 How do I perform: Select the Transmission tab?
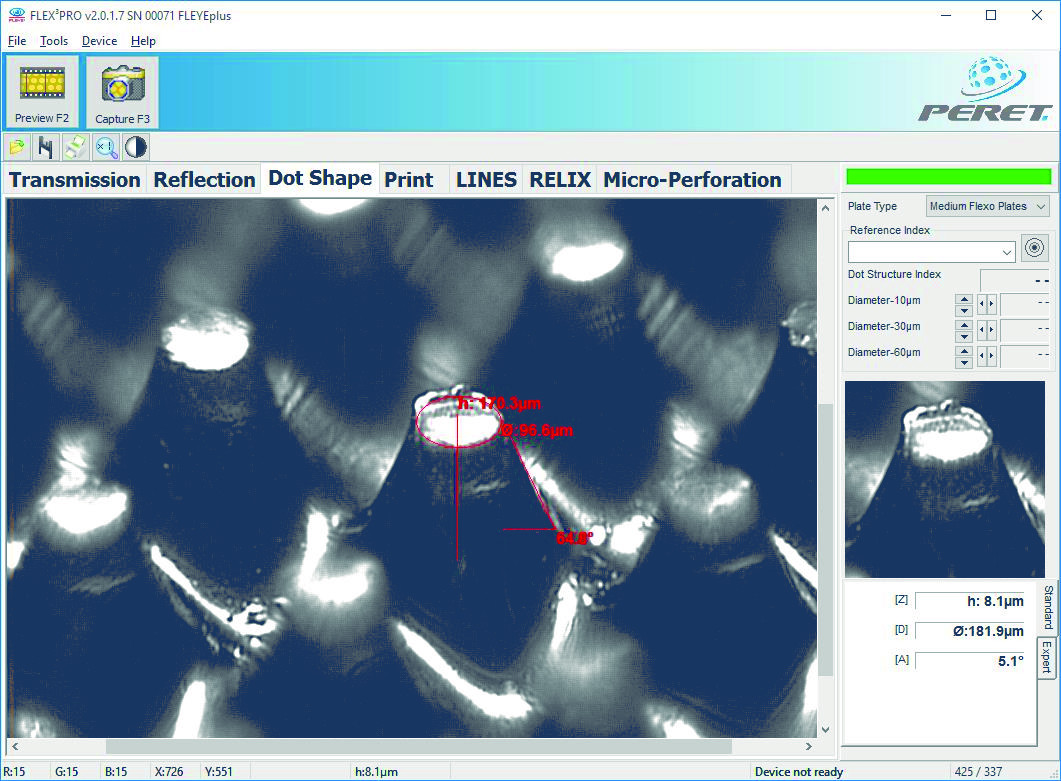click(x=75, y=180)
